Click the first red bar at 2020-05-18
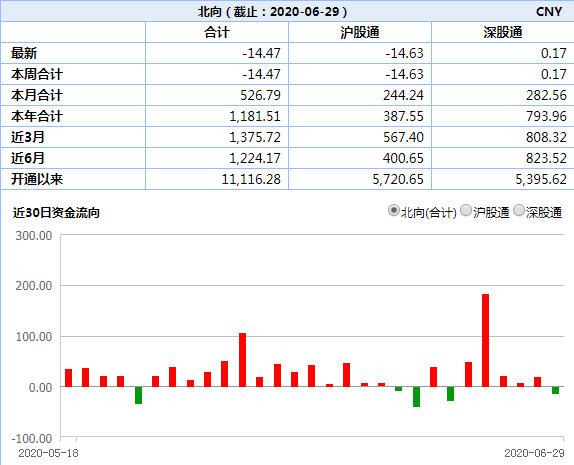 tap(68, 378)
